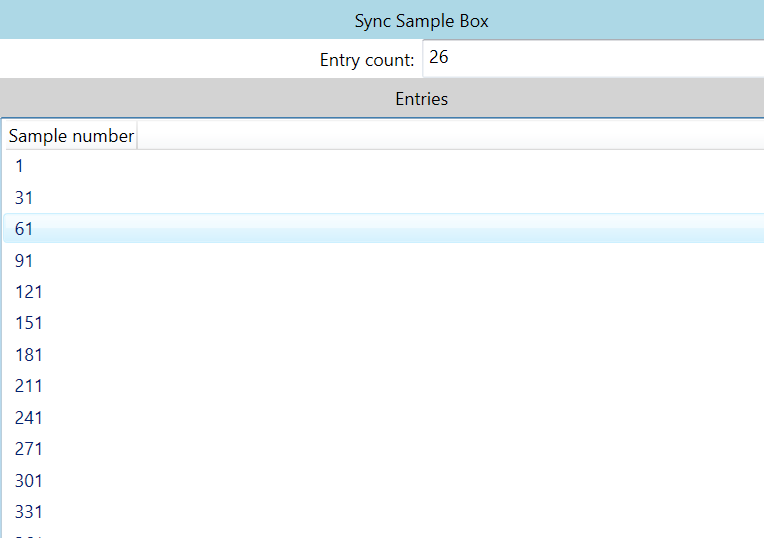The image size is (764, 538).
Task: Focus the Entry count field showing 26
Action: pos(592,59)
